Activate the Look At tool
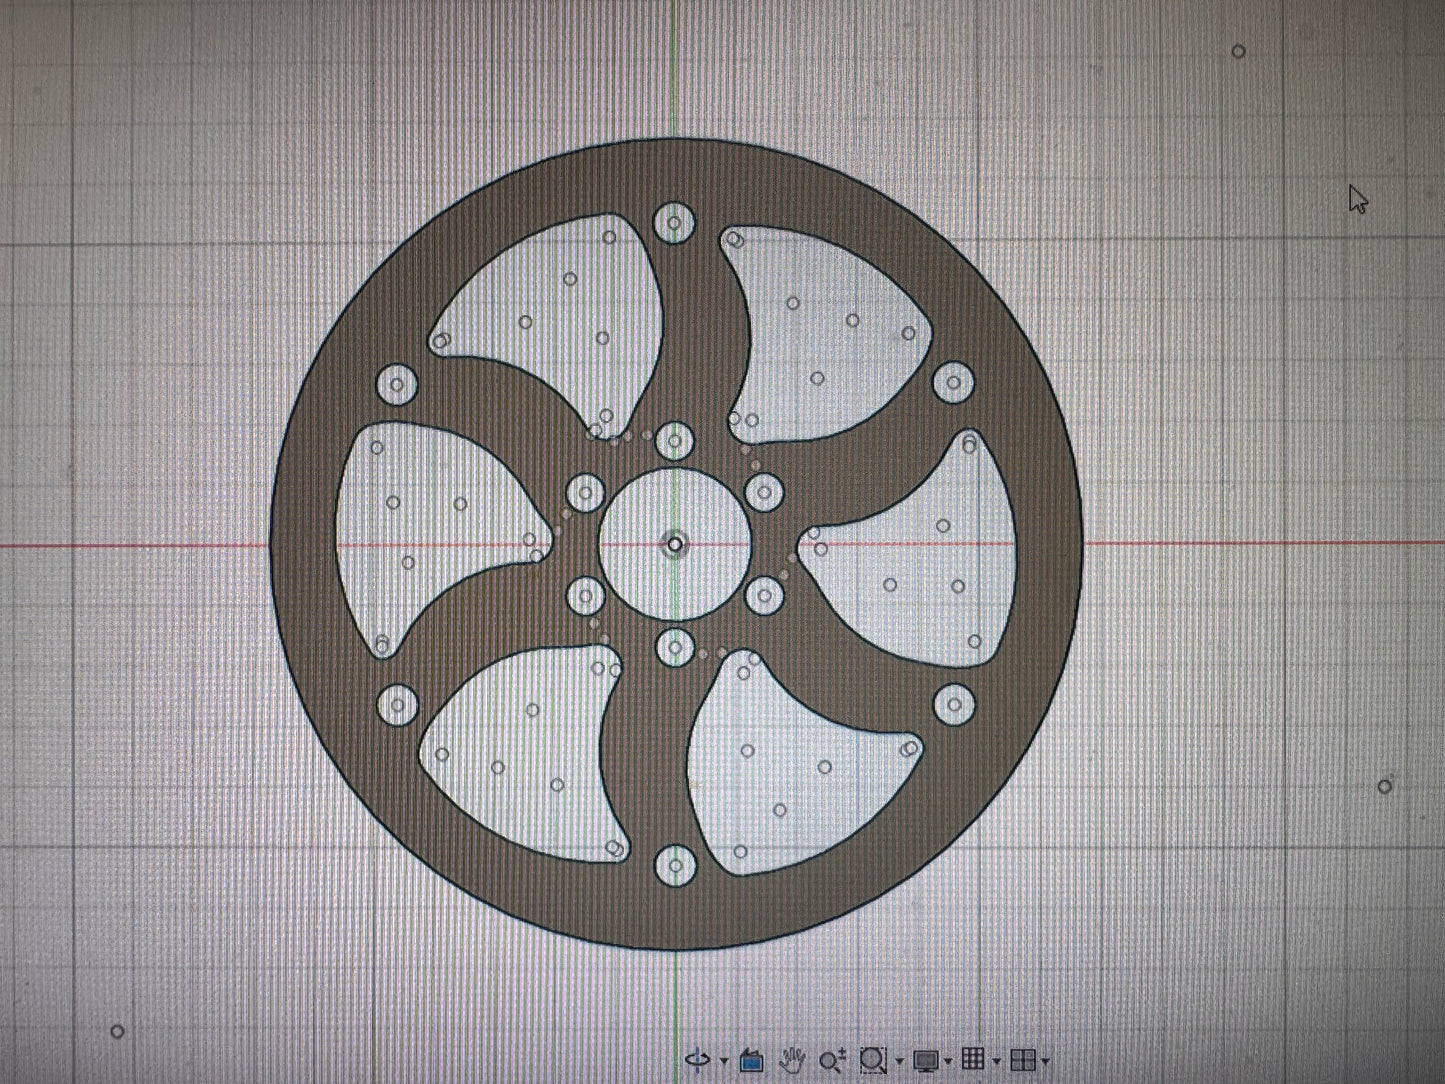 752,1060
